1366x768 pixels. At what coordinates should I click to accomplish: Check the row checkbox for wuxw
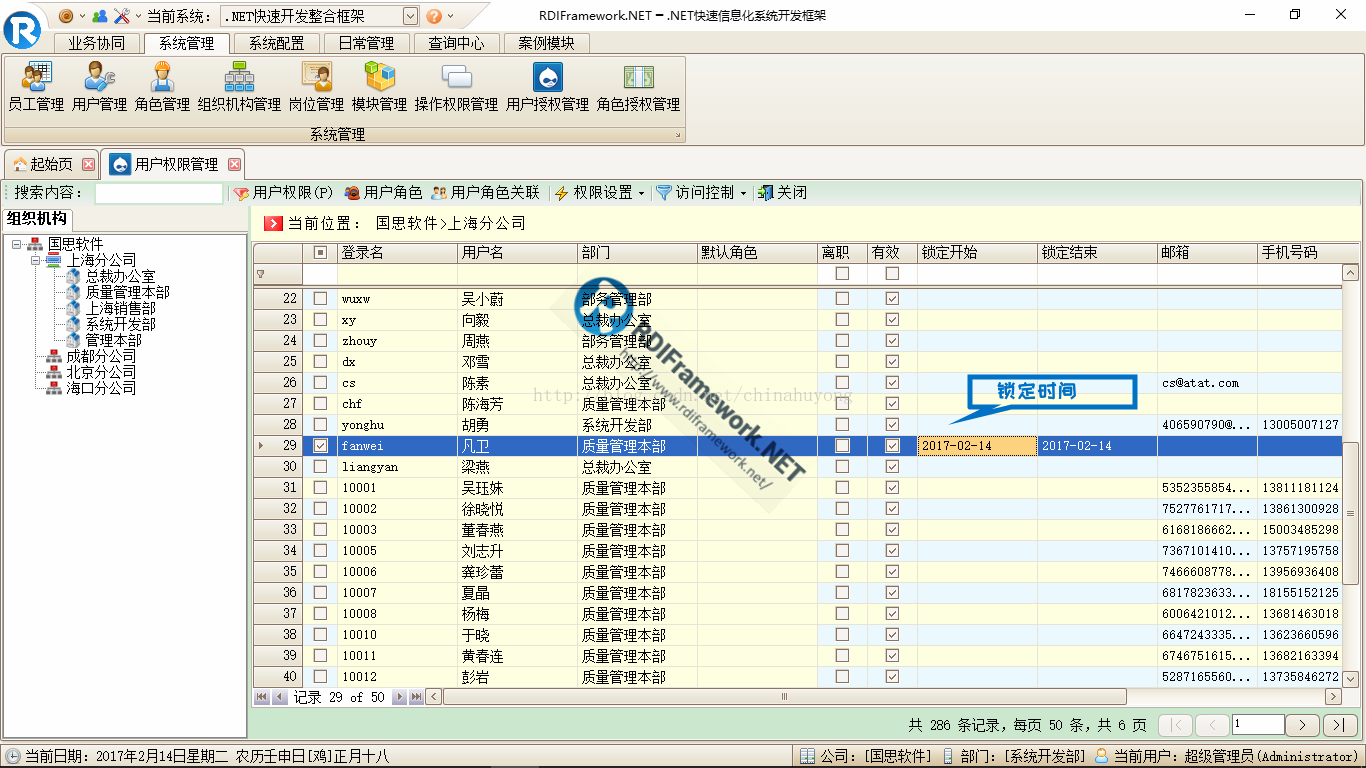click(x=320, y=298)
